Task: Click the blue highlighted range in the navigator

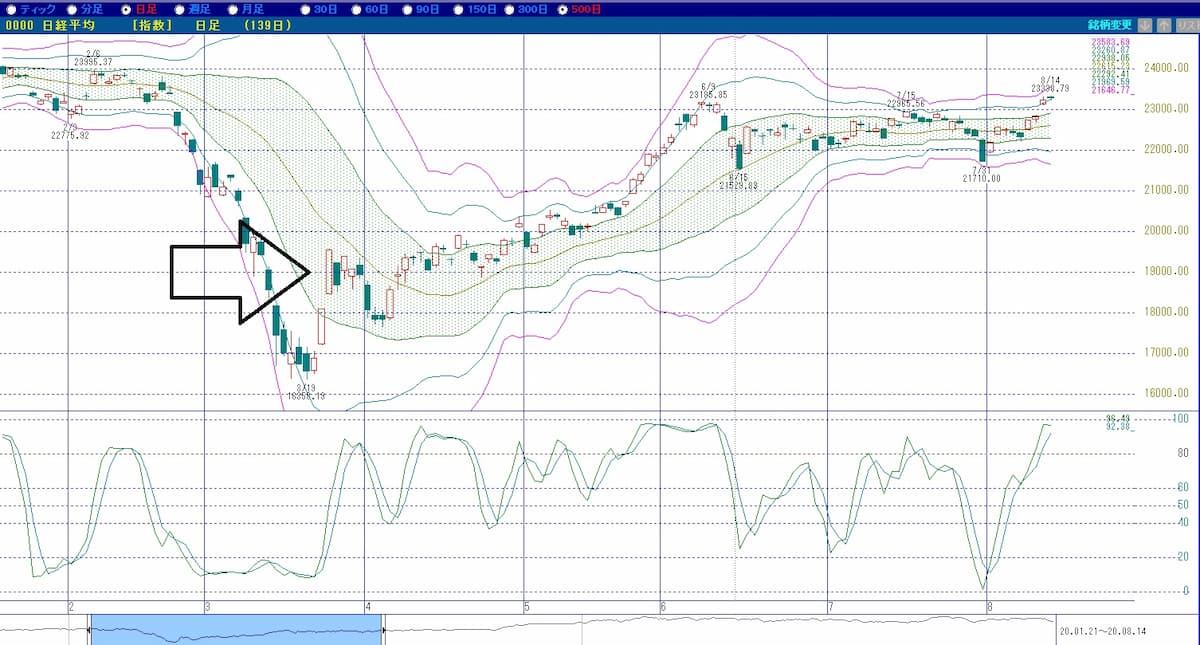Action: click(236, 630)
